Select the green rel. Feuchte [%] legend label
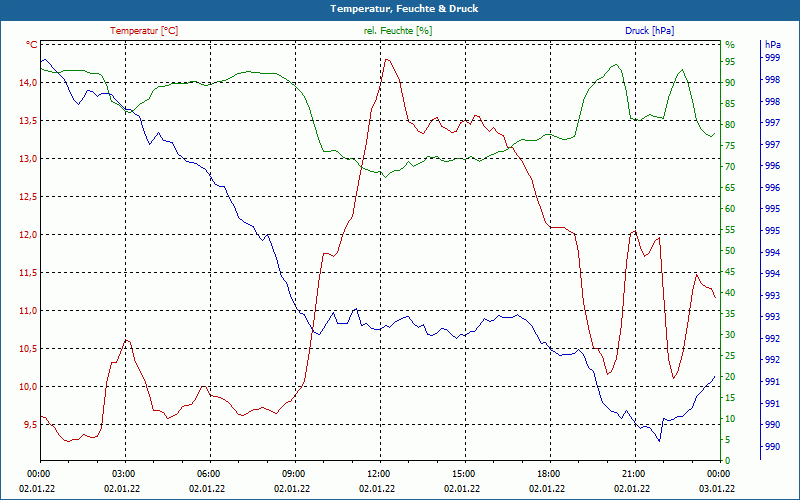The height and width of the screenshot is (500, 800). [397, 31]
